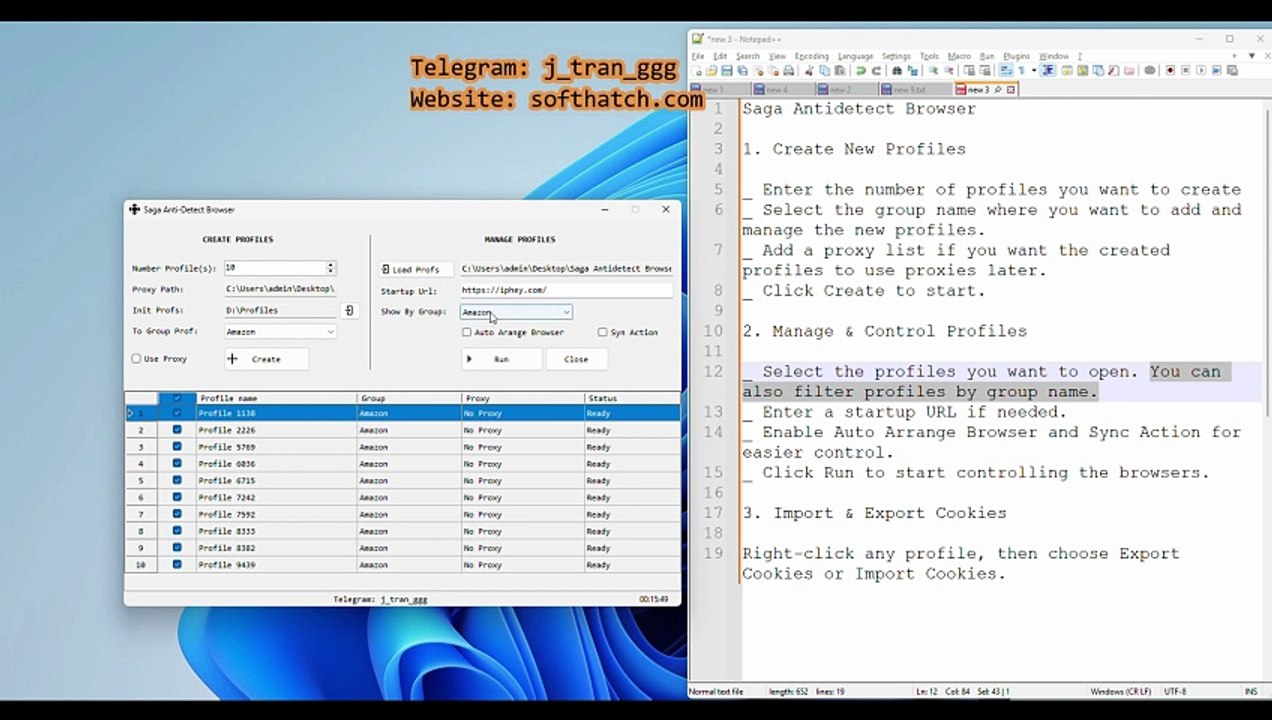This screenshot has width=1272, height=720.
Task: Select the row for Profile 8333
Action: tap(402, 531)
